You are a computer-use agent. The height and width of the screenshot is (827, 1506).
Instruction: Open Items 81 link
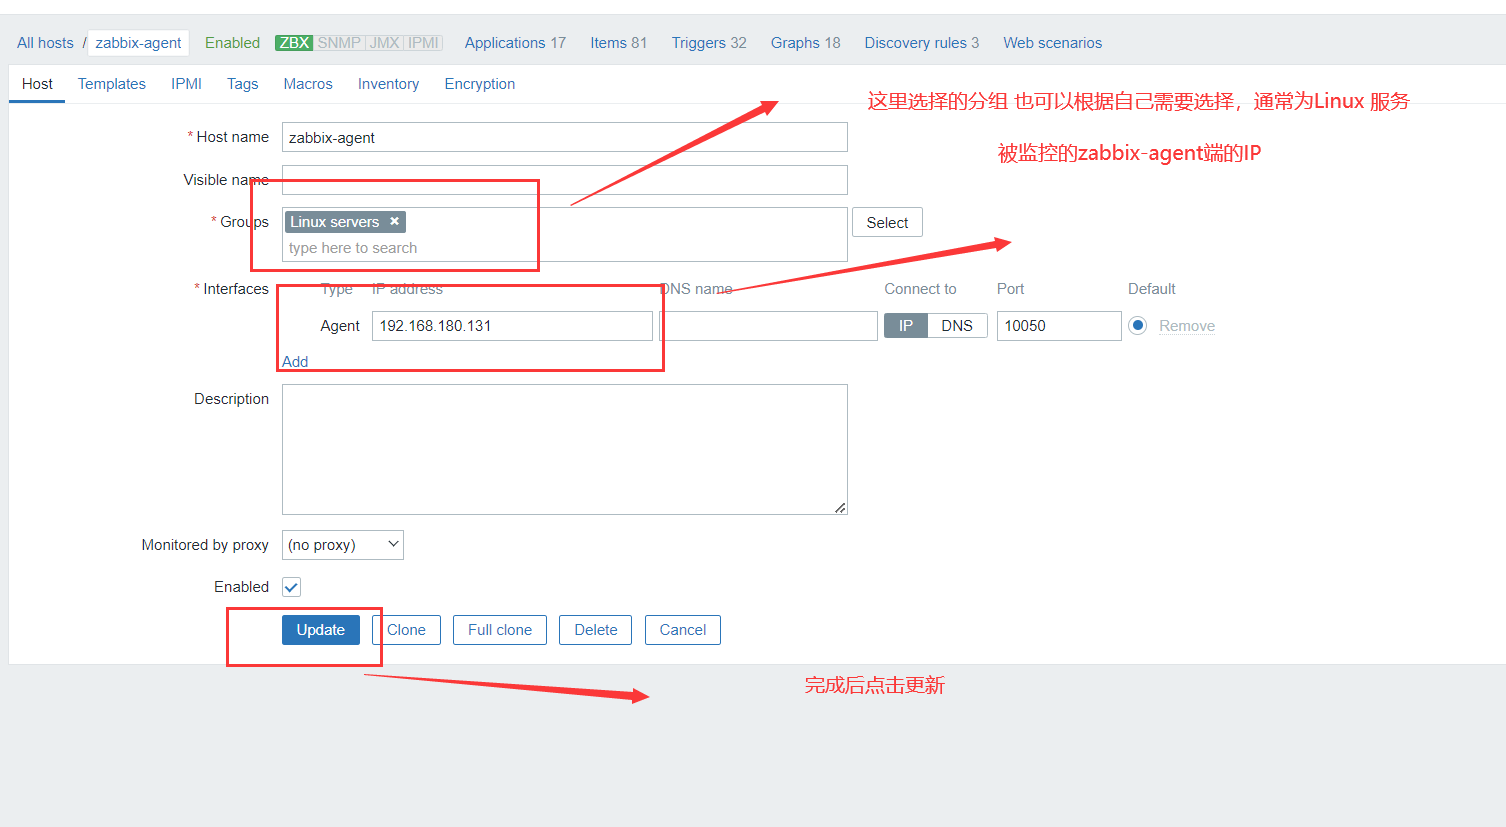[x=619, y=43]
